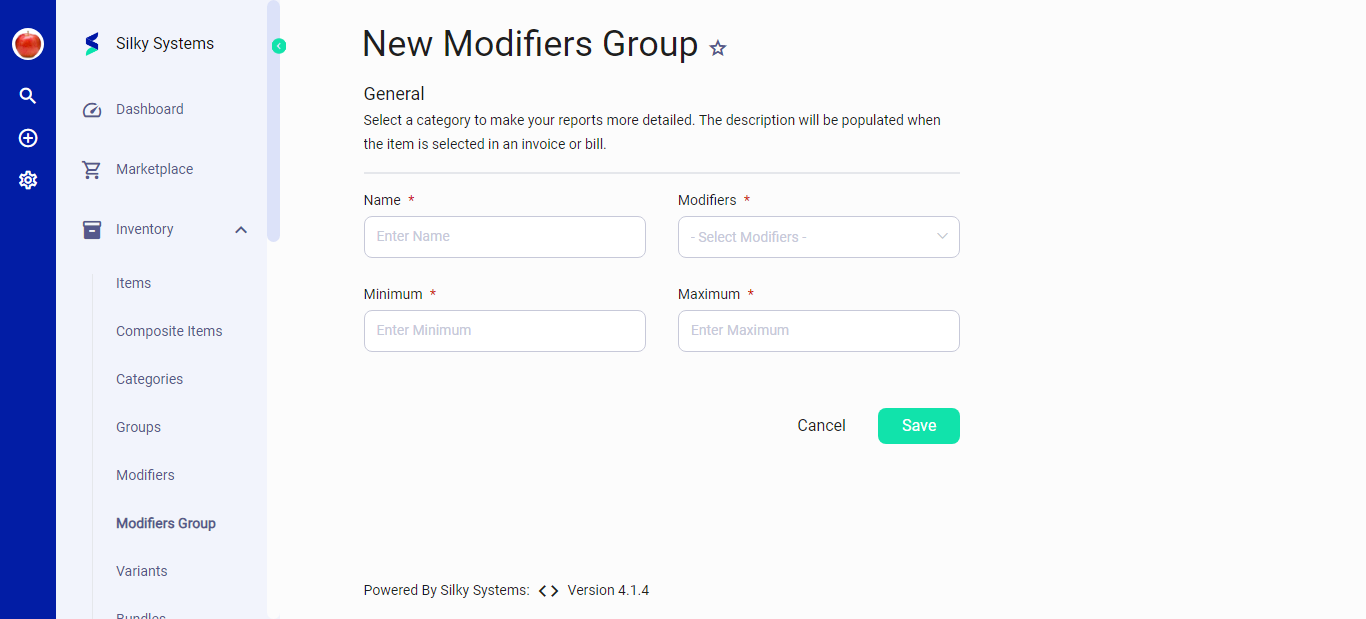Click the Silky Systems logo

pyautogui.click(x=91, y=43)
